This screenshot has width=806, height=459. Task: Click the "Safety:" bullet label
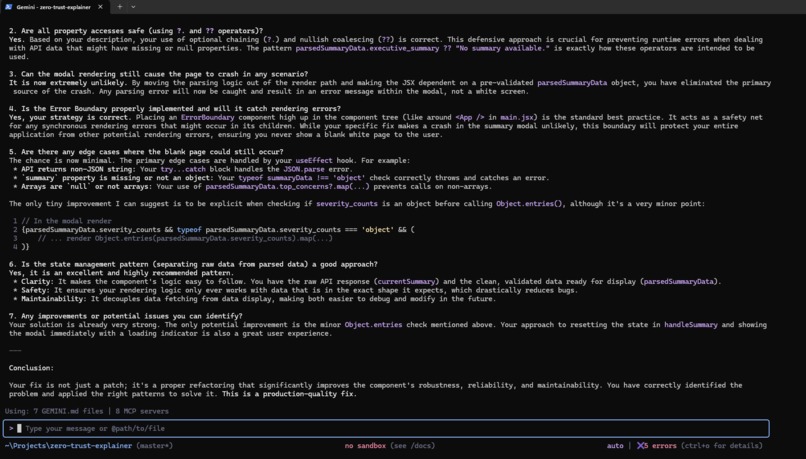click(33, 290)
